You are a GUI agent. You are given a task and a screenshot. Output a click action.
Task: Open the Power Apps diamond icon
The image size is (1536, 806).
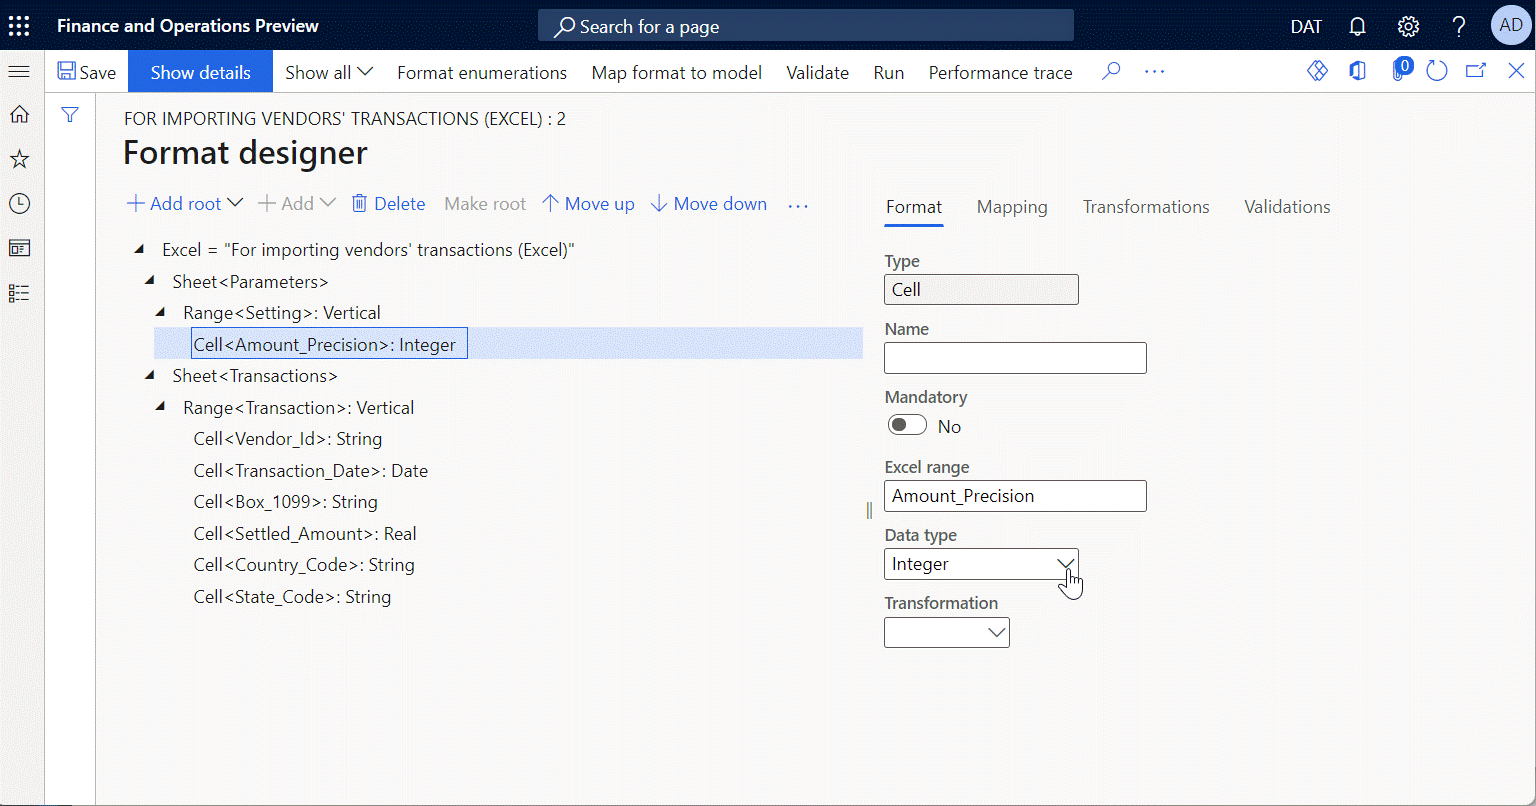tap(1318, 71)
